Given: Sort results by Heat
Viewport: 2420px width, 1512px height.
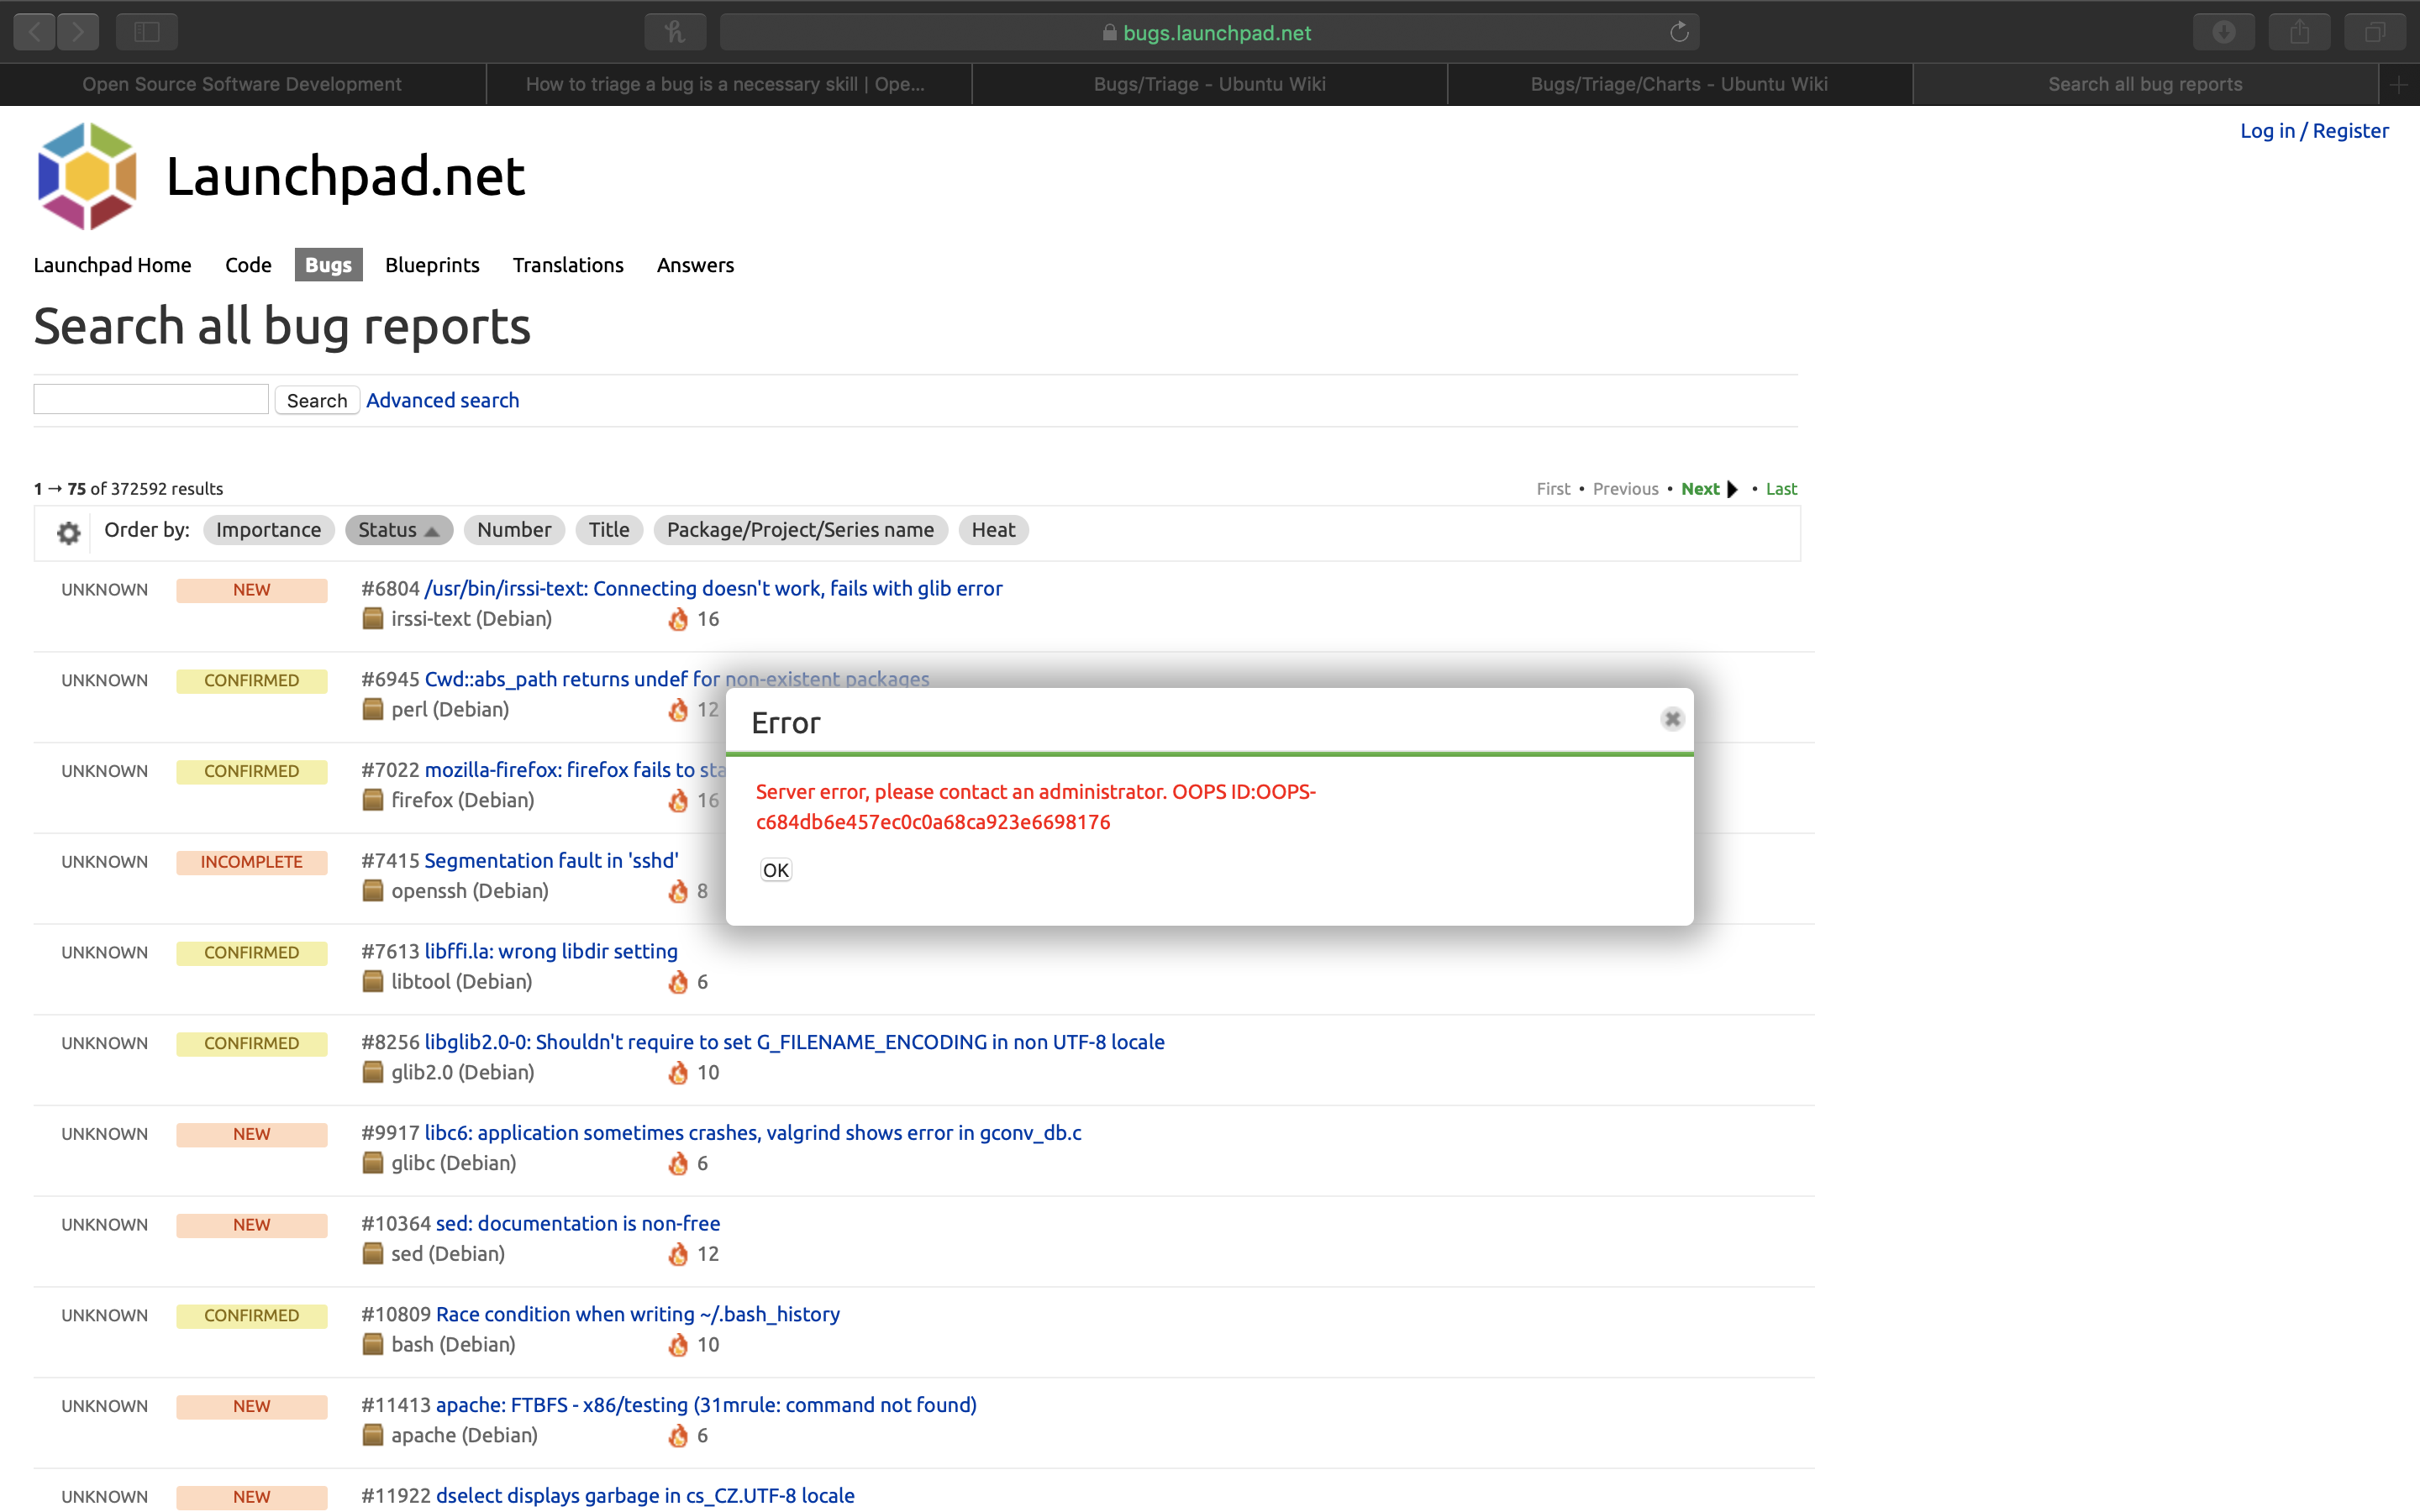Looking at the screenshot, I should tap(993, 530).
